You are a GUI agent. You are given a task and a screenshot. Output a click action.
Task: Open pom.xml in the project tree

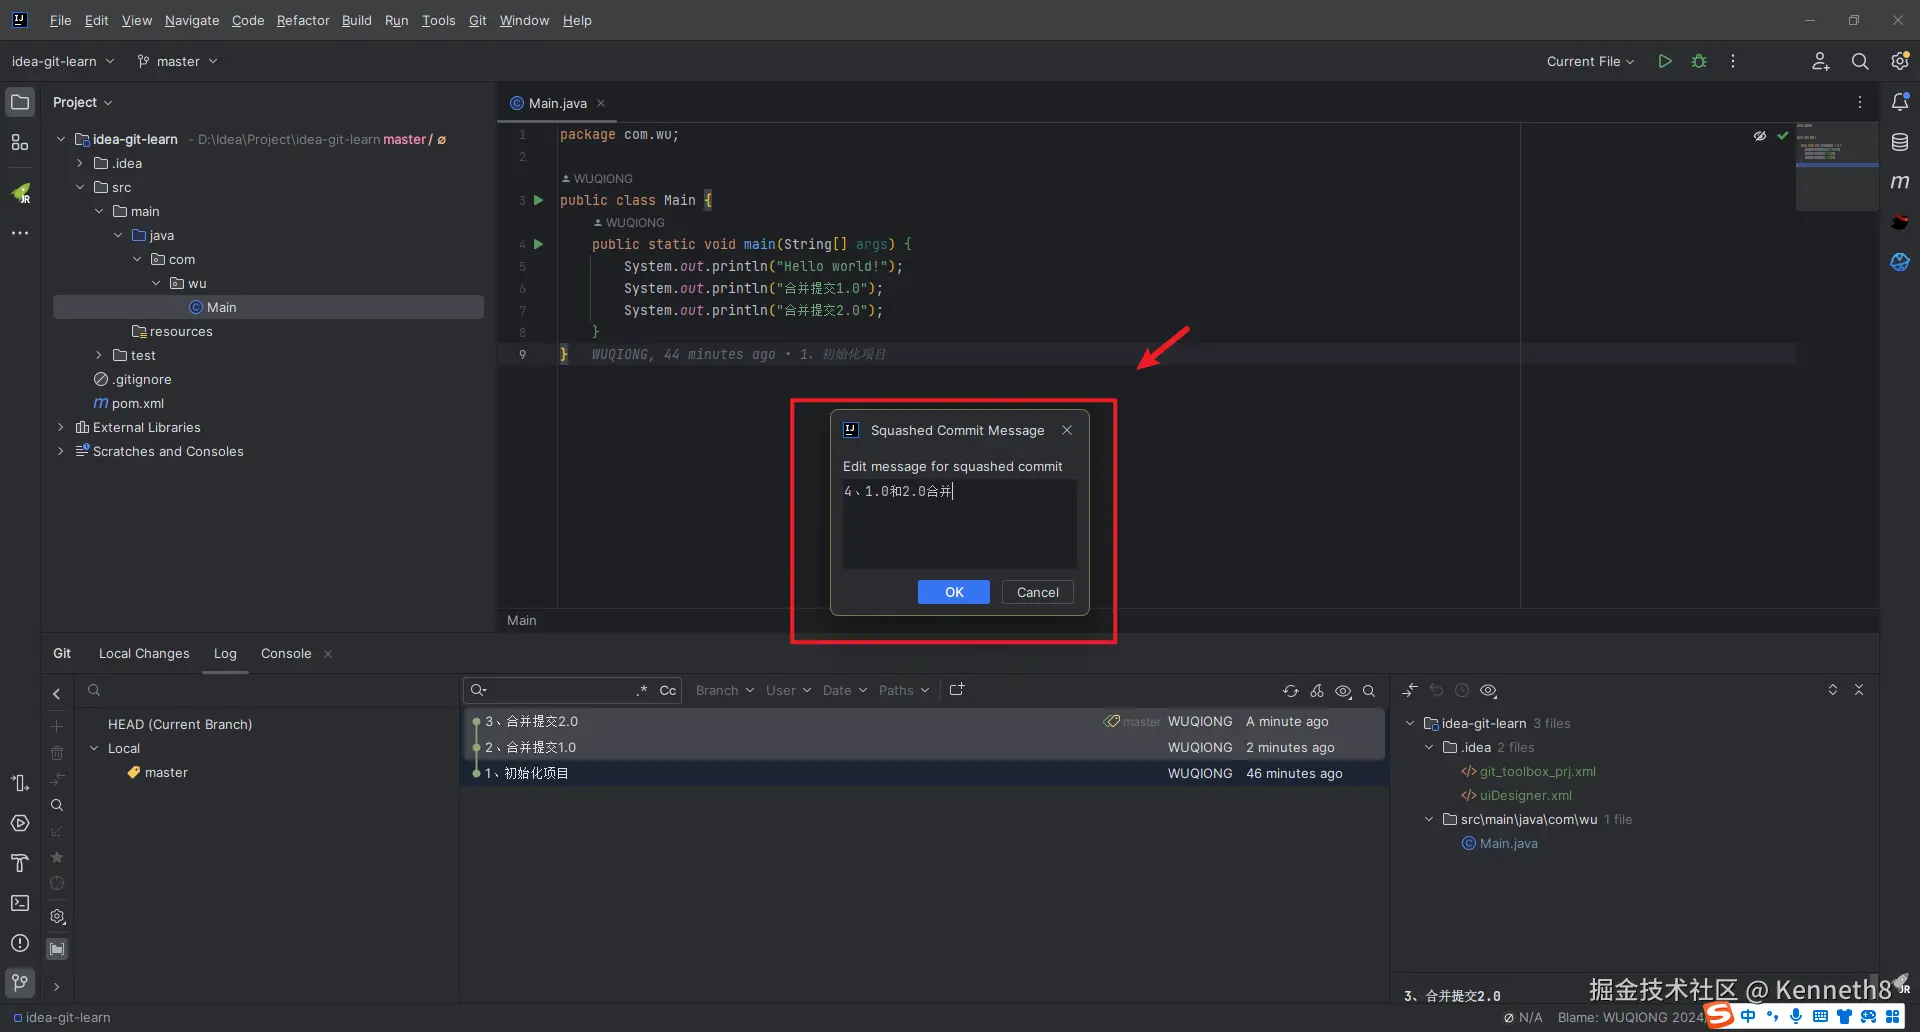[x=138, y=403]
